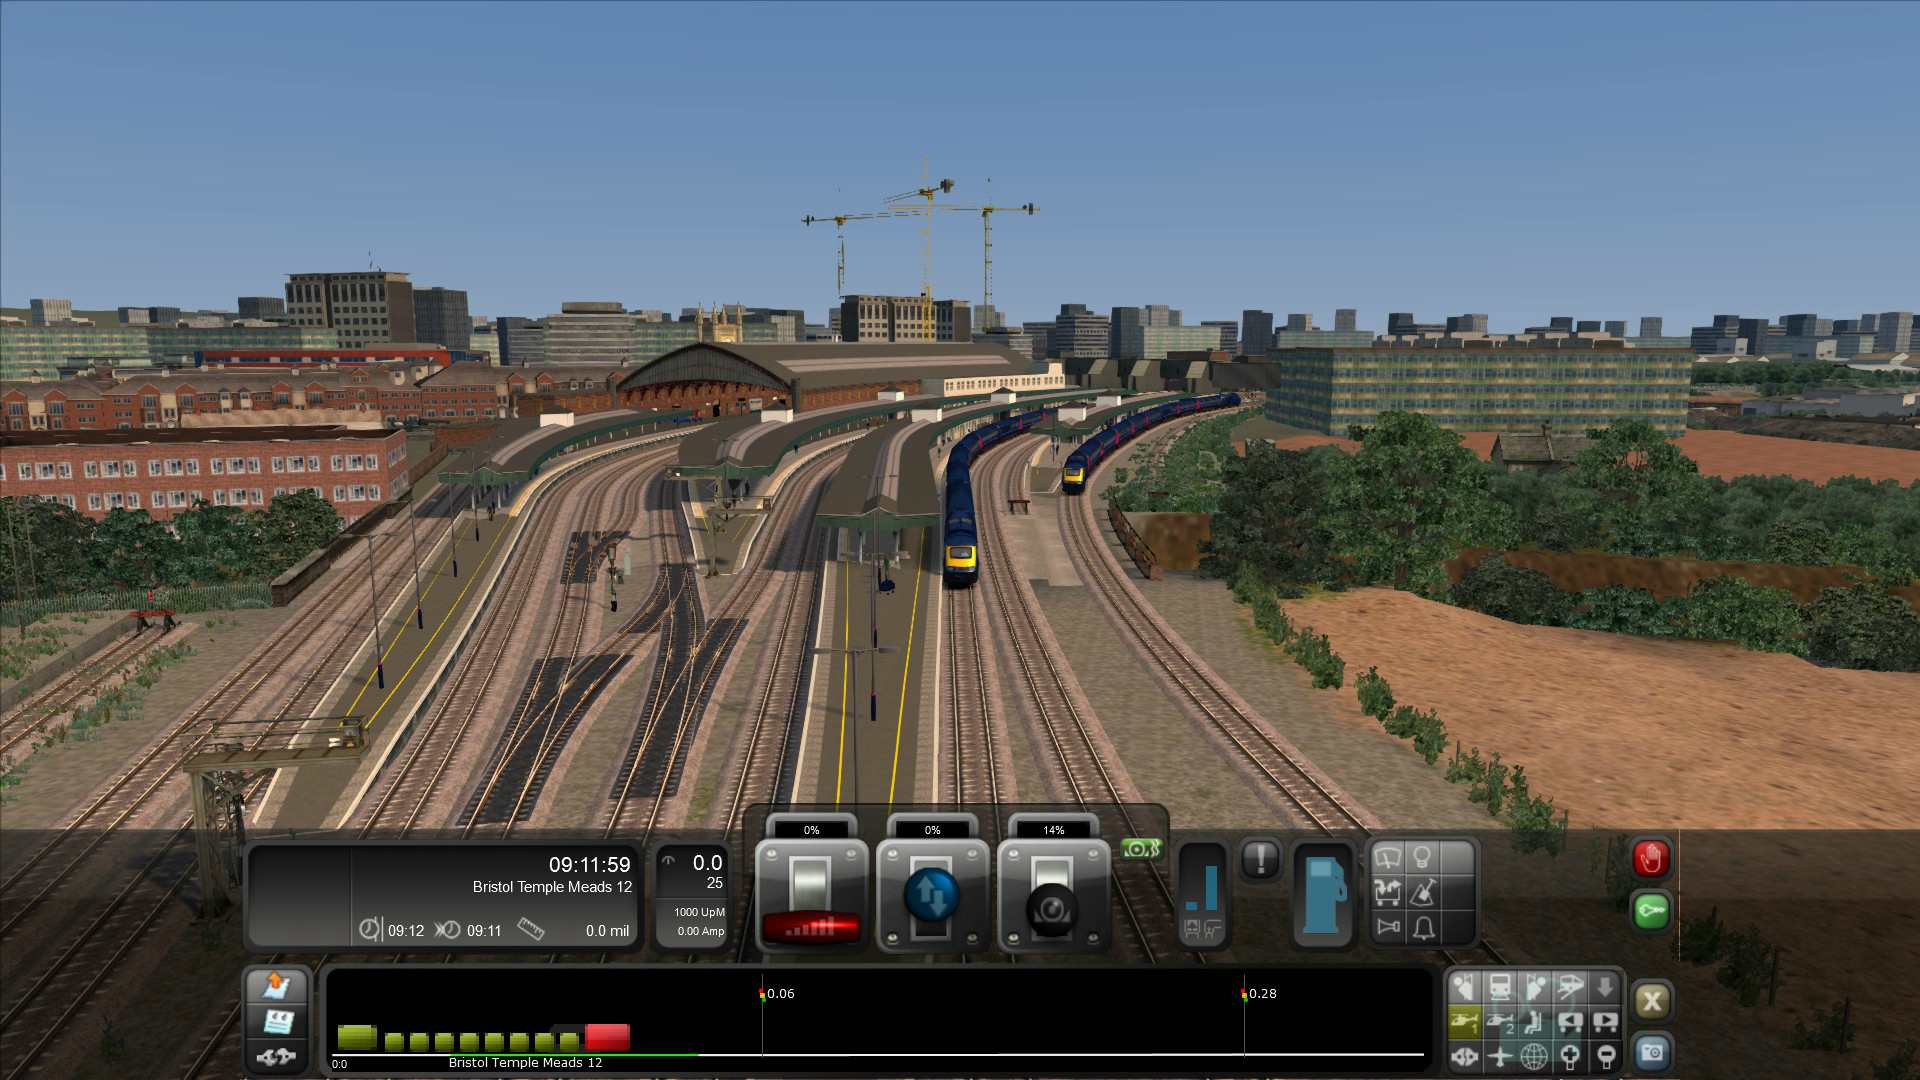Screen dimensions: 1920x1080
Task: Toggle the windscreen wipers icon
Action: click(x=1388, y=858)
